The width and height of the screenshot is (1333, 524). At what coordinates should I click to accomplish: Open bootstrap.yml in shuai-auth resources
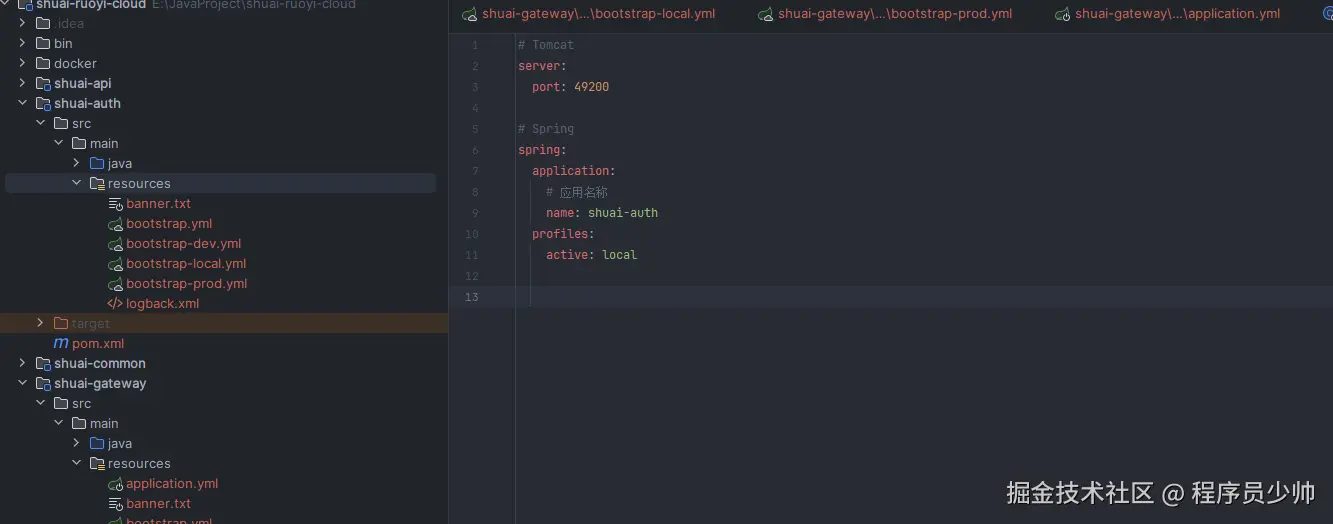pyautogui.click(x=168, y=224)
